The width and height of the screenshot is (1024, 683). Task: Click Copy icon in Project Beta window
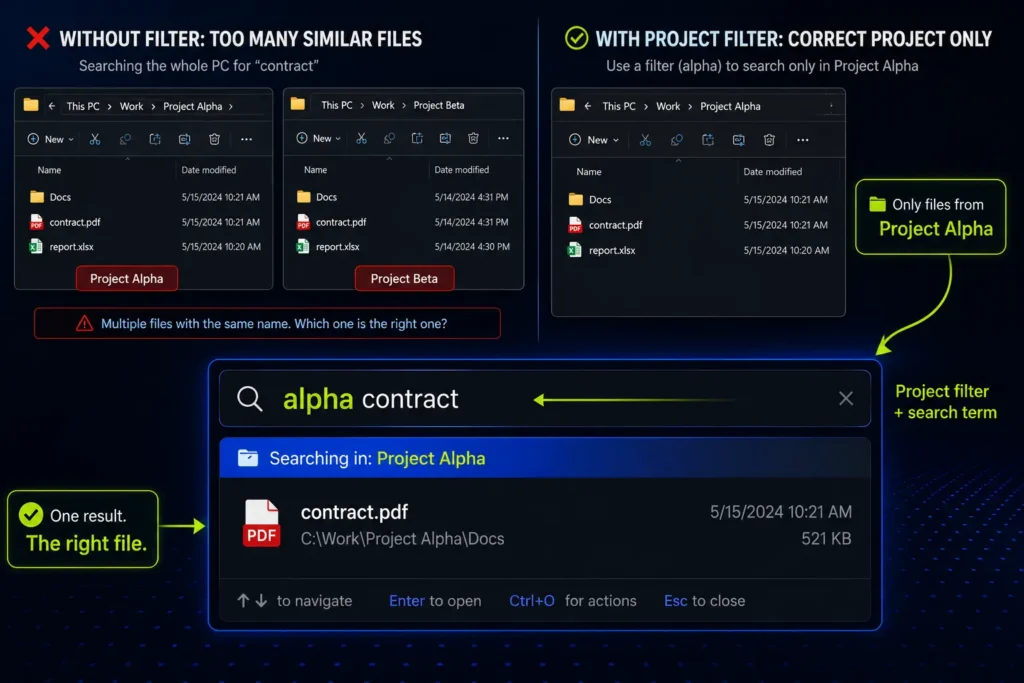click(x=389, y=138)
